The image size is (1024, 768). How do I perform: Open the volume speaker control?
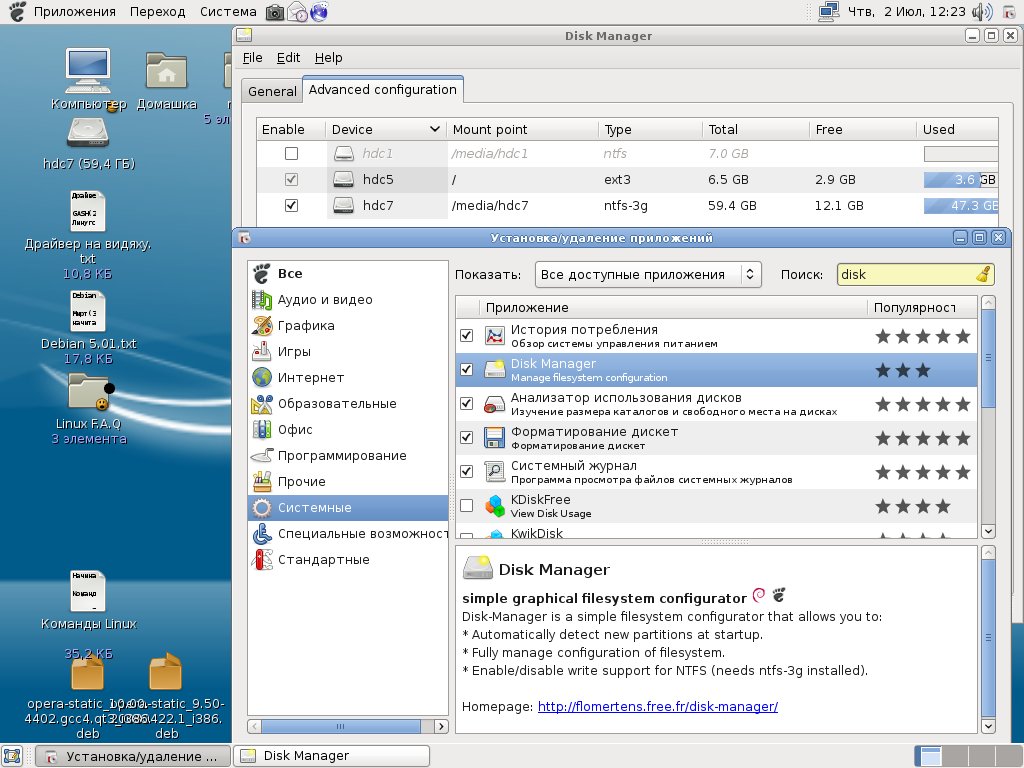click(x=981, y=12)
